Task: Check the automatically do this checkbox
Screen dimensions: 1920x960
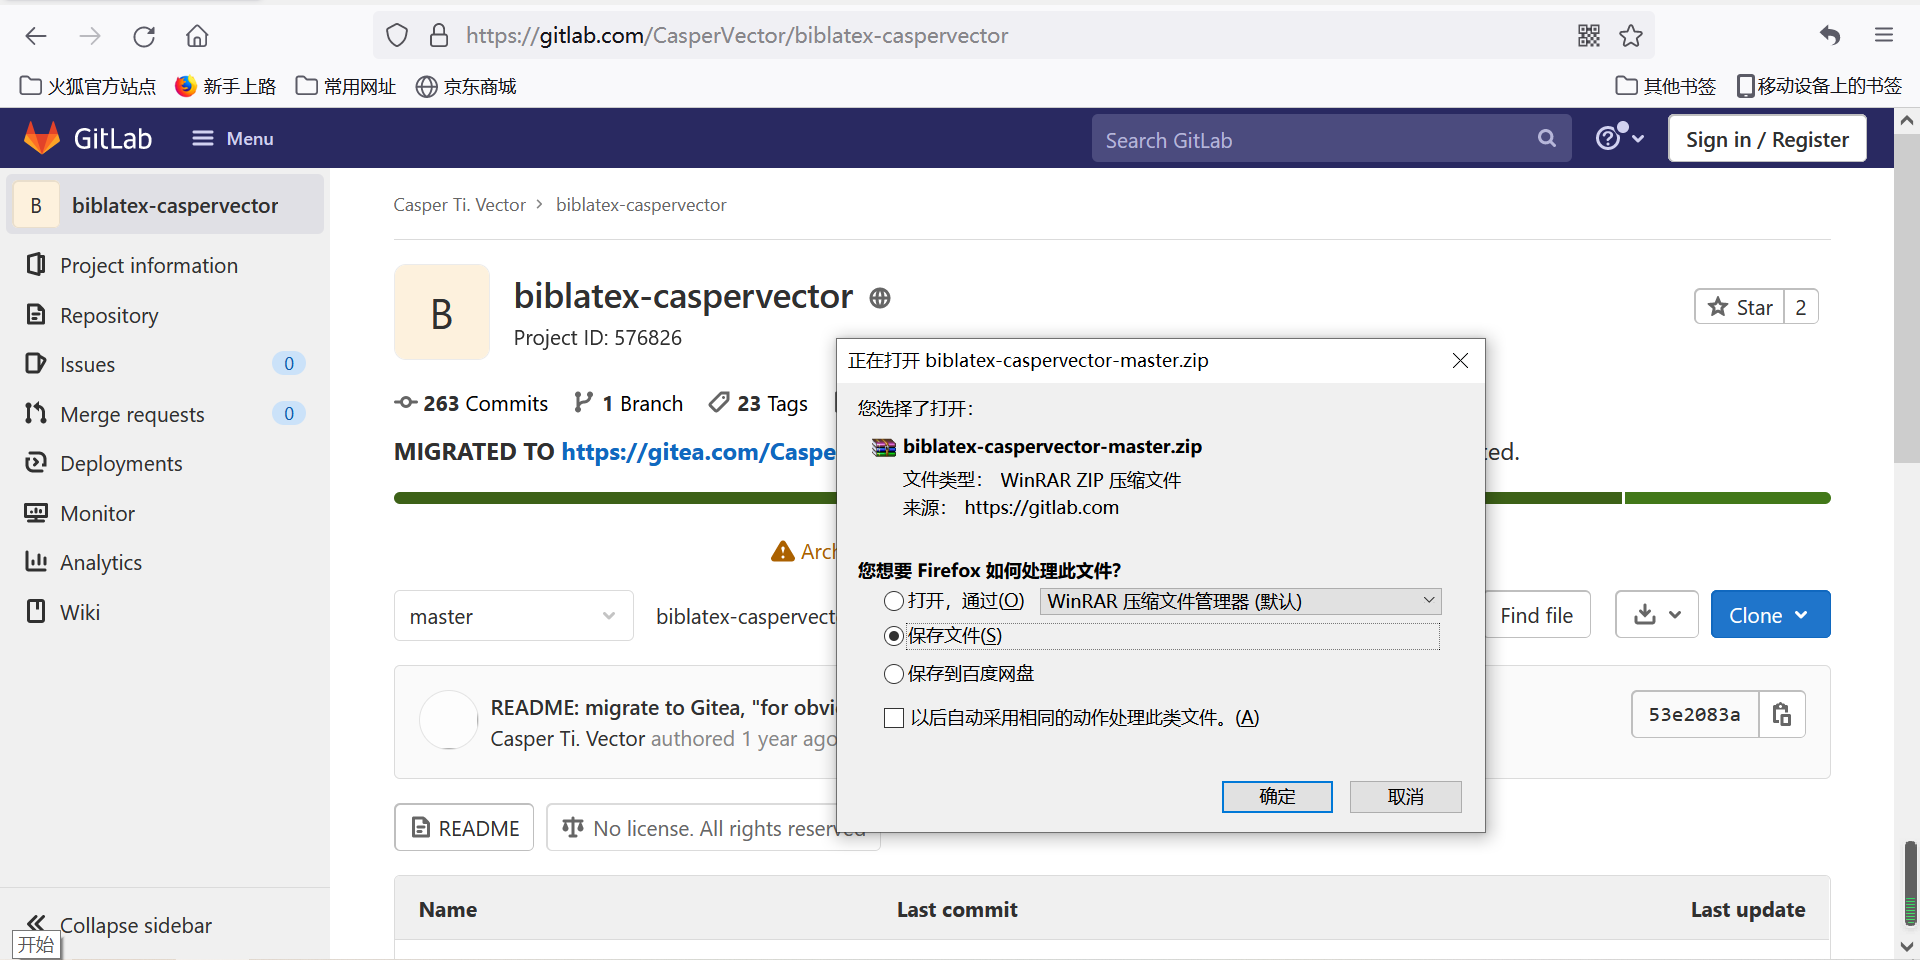Action: coord(894,718)
